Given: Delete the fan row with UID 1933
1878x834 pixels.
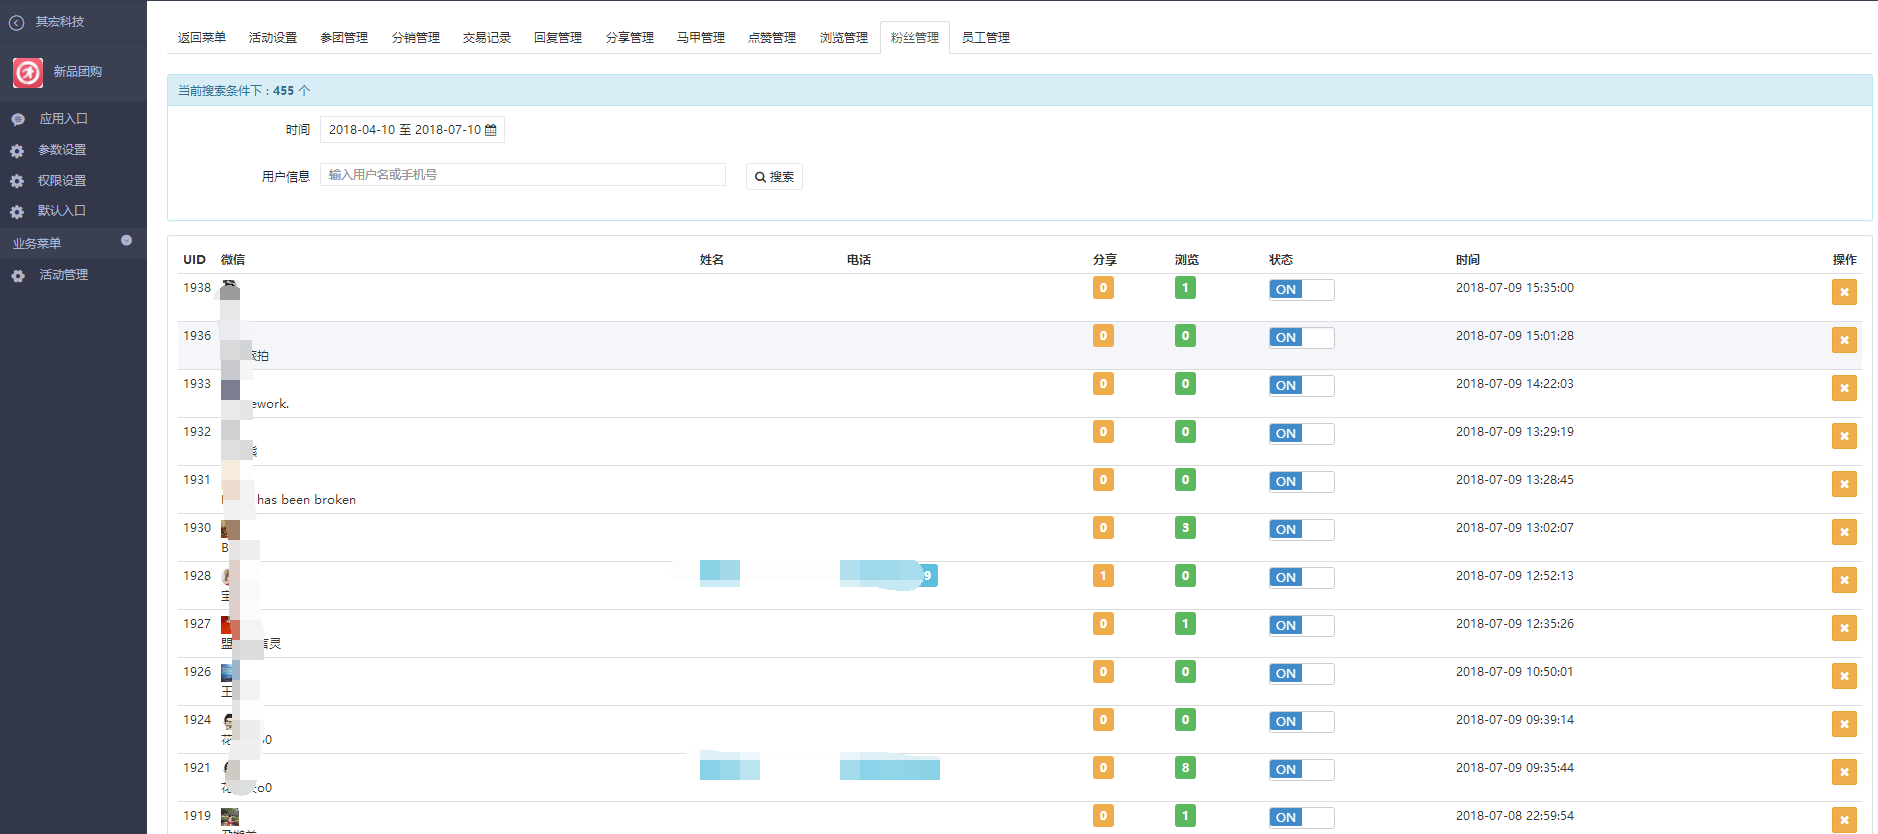Looking at the screenshot, I should (x=1844, y=388).
